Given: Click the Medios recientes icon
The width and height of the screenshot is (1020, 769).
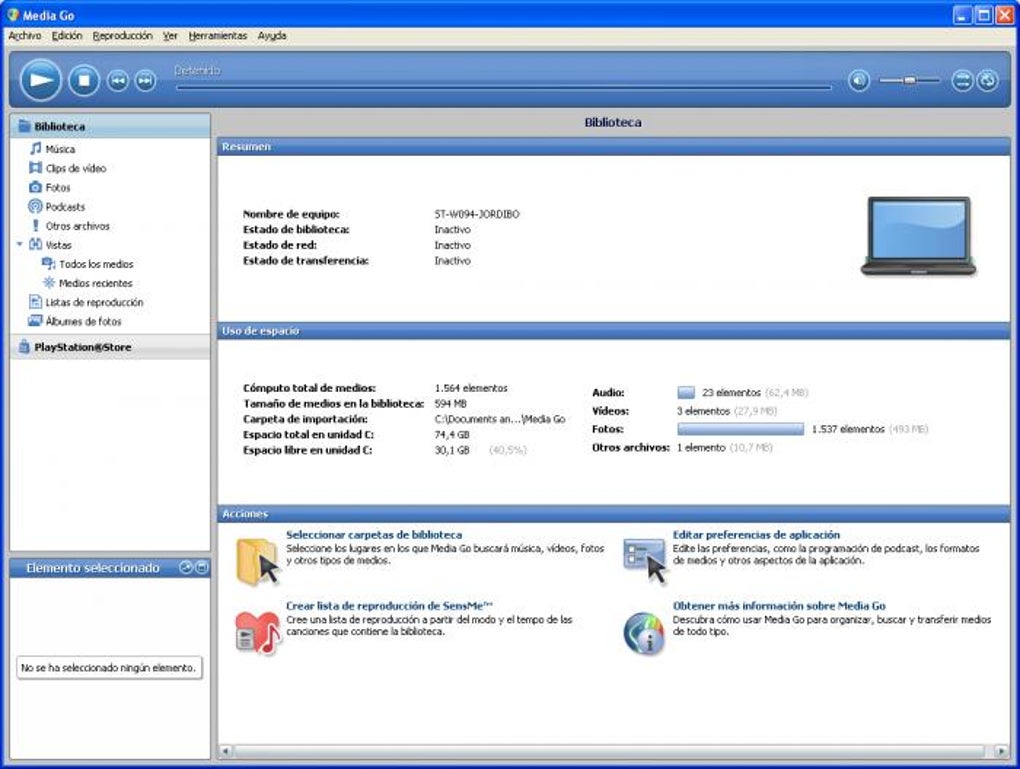Looking at the screenshot, I should pyautogui.click(x=48, y=283).
